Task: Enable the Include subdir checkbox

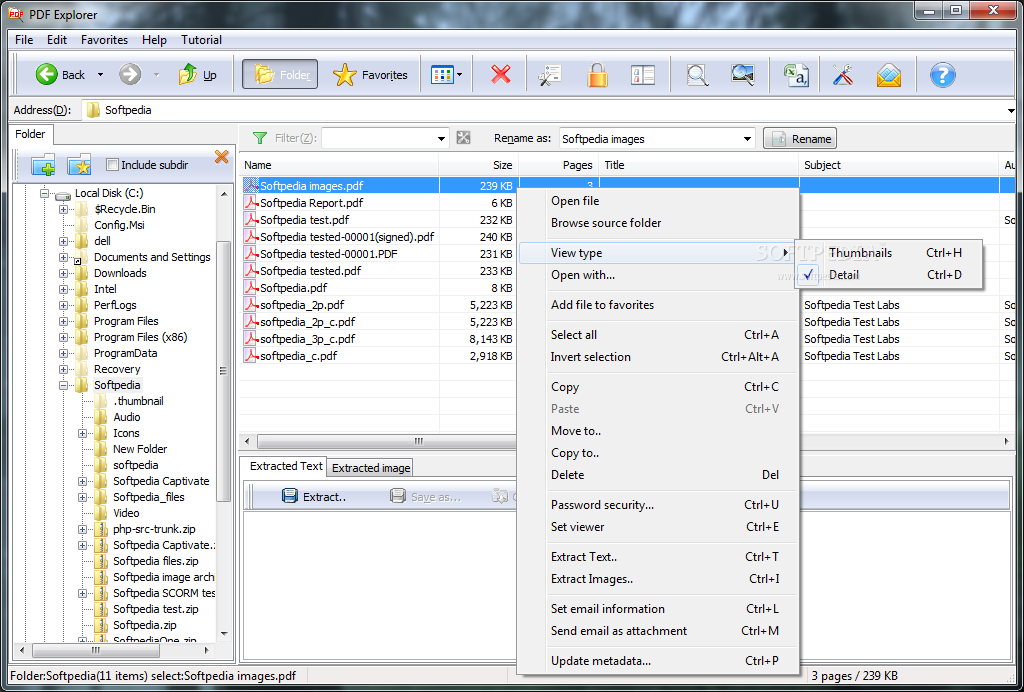Action: (112, 165)
